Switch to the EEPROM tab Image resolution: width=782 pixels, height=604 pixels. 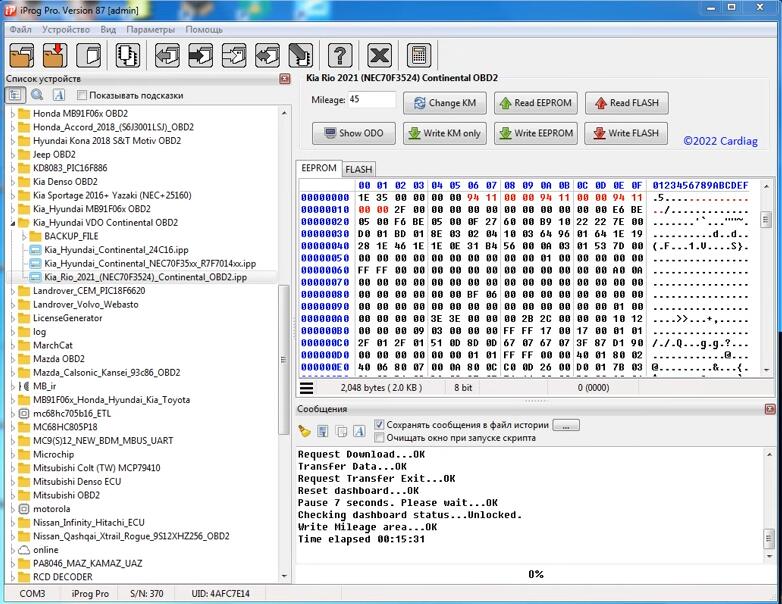click(319, 168)
